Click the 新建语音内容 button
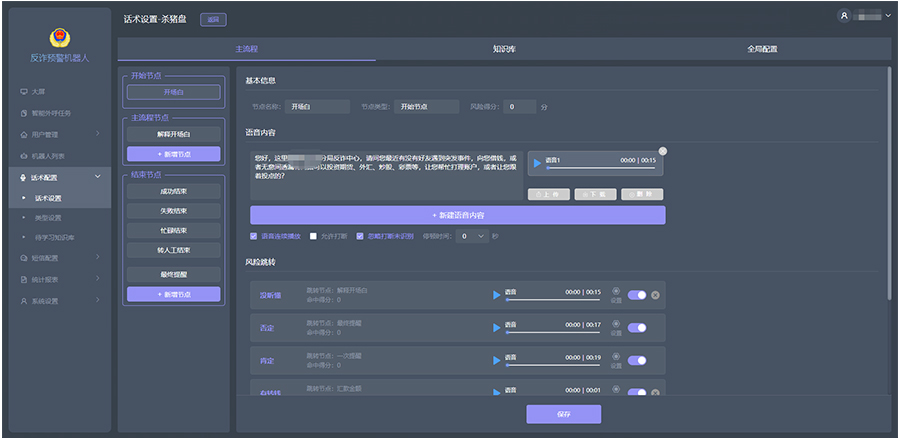This screenshot has width=899, height=438. [x=457, y=215]
